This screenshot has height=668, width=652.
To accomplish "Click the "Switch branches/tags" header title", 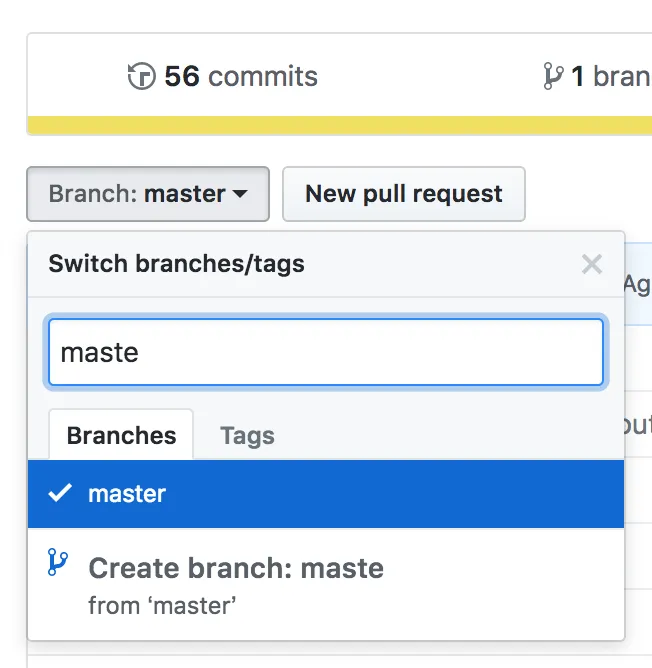I will tap(176, 264).
